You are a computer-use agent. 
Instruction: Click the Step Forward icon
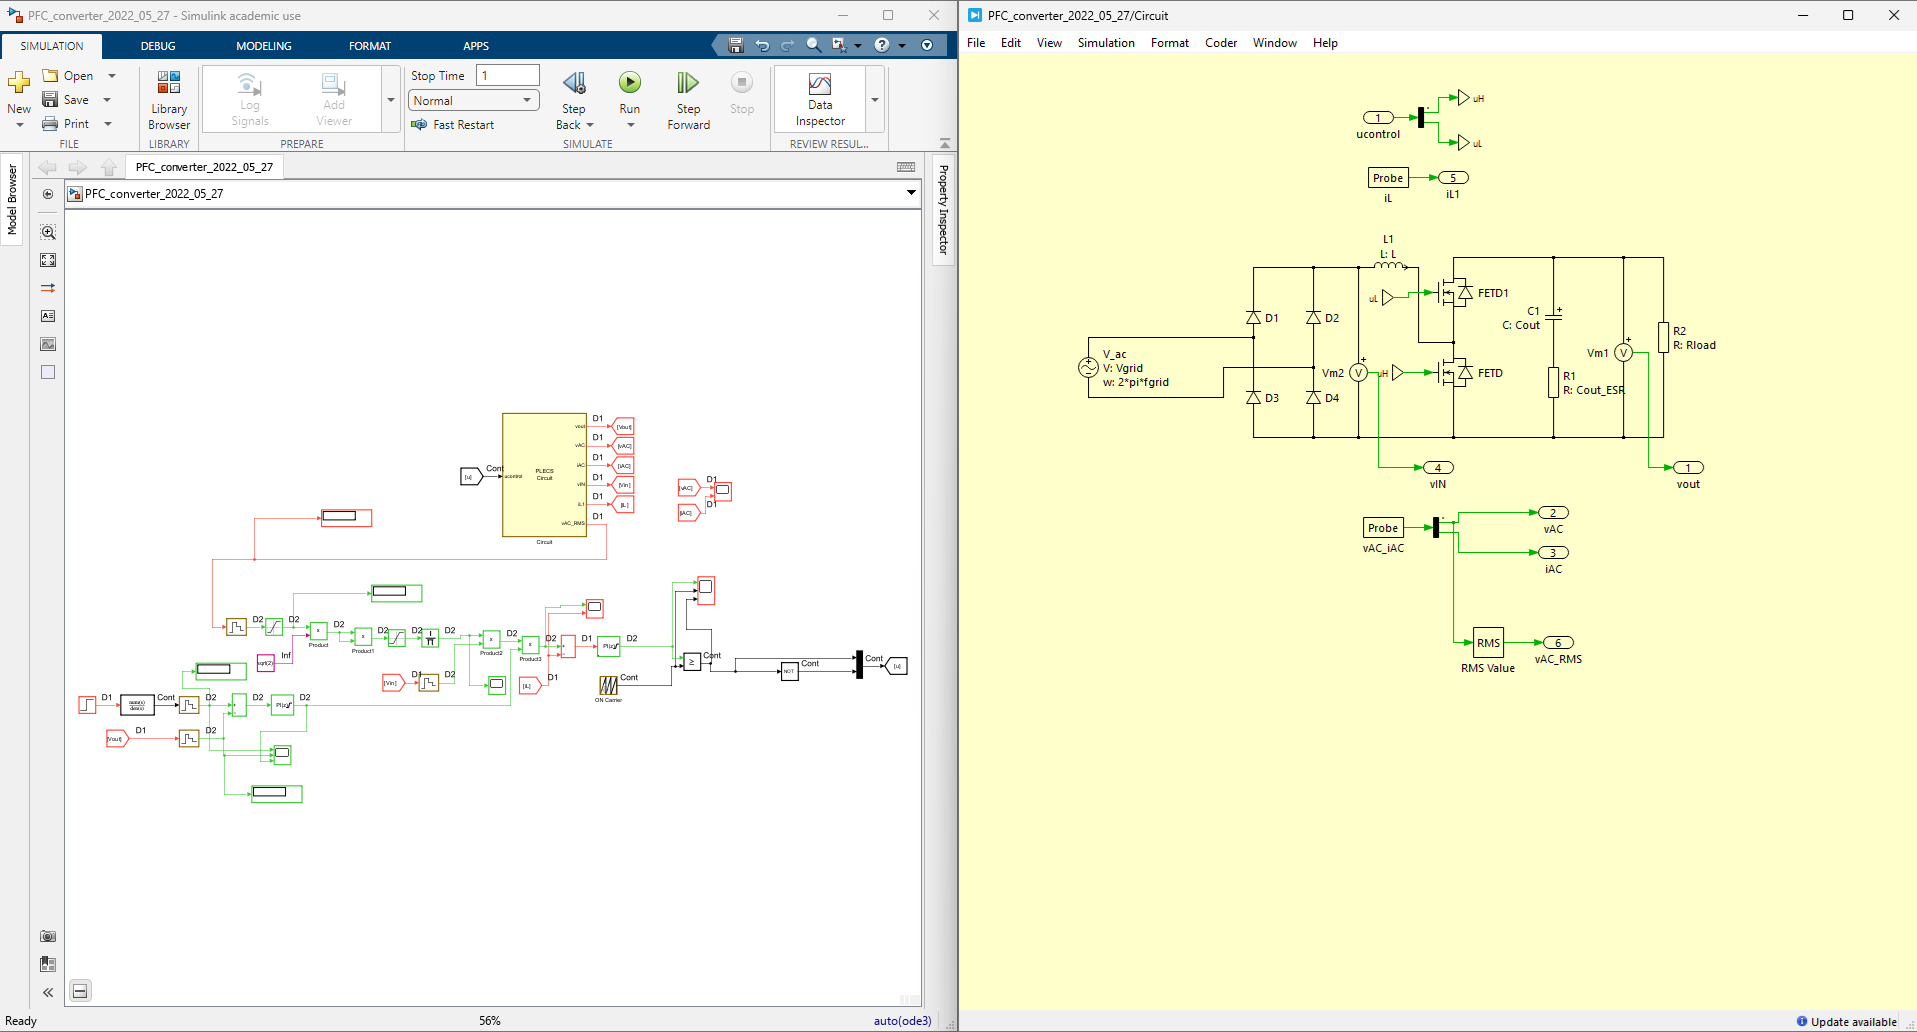point(688,83)
